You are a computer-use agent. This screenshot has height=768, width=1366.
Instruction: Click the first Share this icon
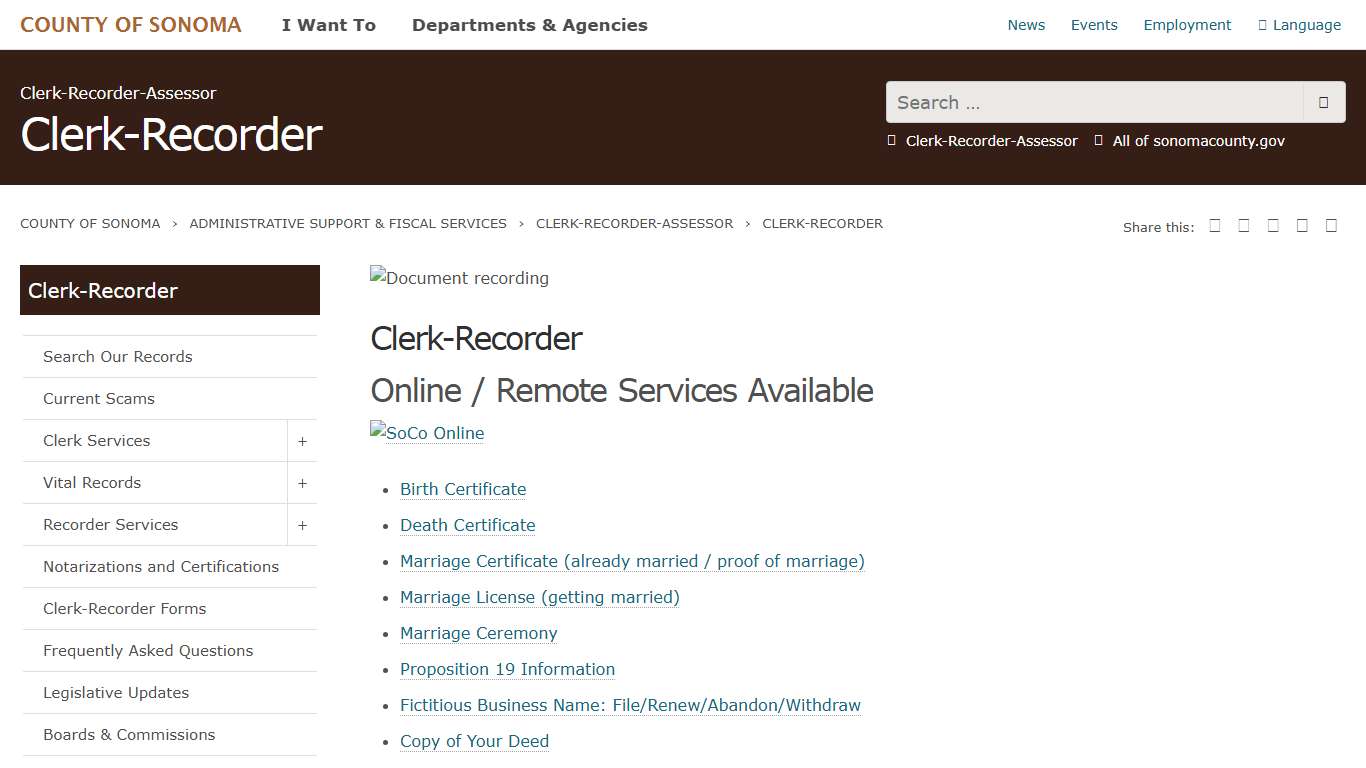click(x=1215, y=226)
